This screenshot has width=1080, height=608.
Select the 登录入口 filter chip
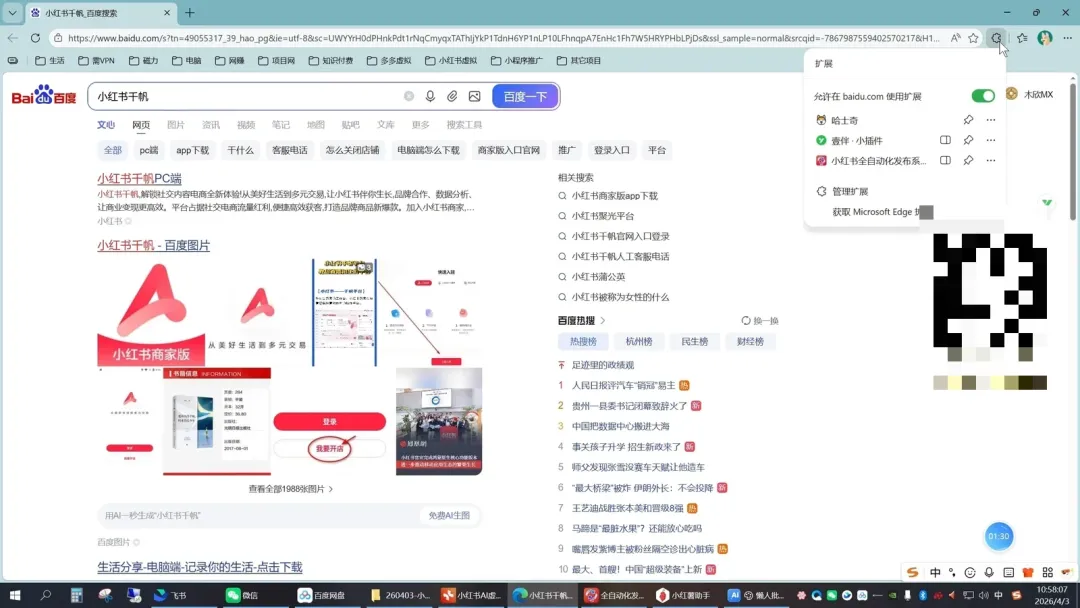612,150
